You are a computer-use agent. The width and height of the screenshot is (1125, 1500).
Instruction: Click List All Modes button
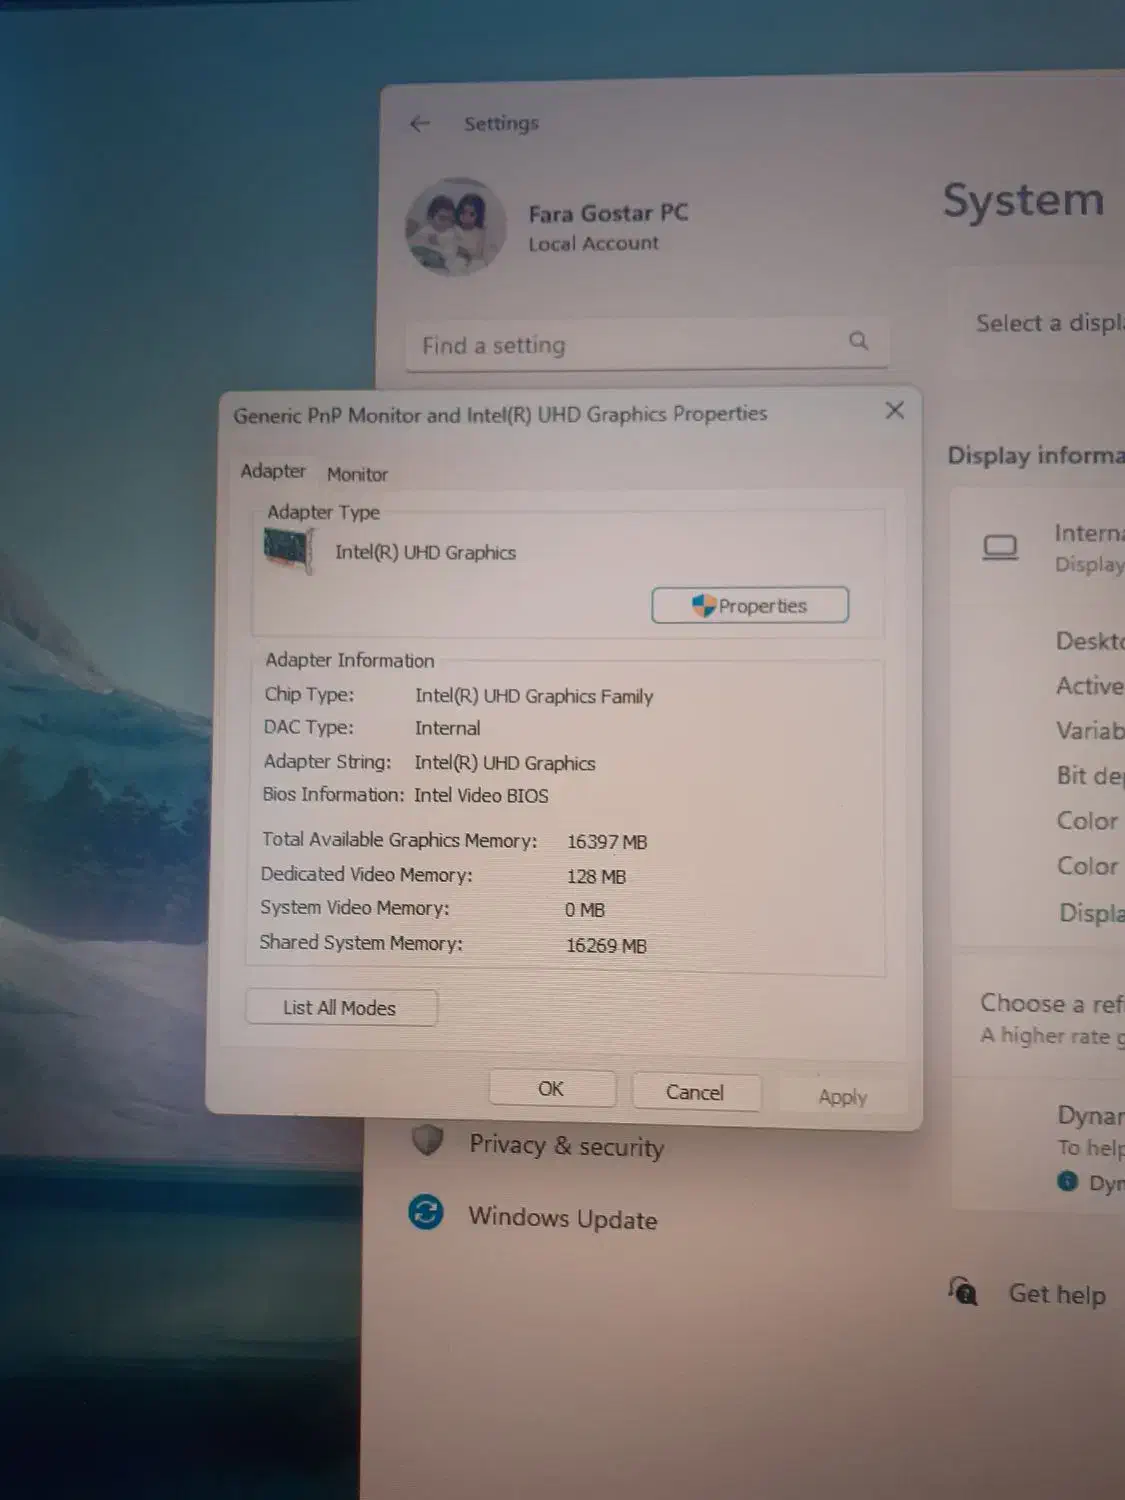pyautogui.click(x=340, y=1008)
